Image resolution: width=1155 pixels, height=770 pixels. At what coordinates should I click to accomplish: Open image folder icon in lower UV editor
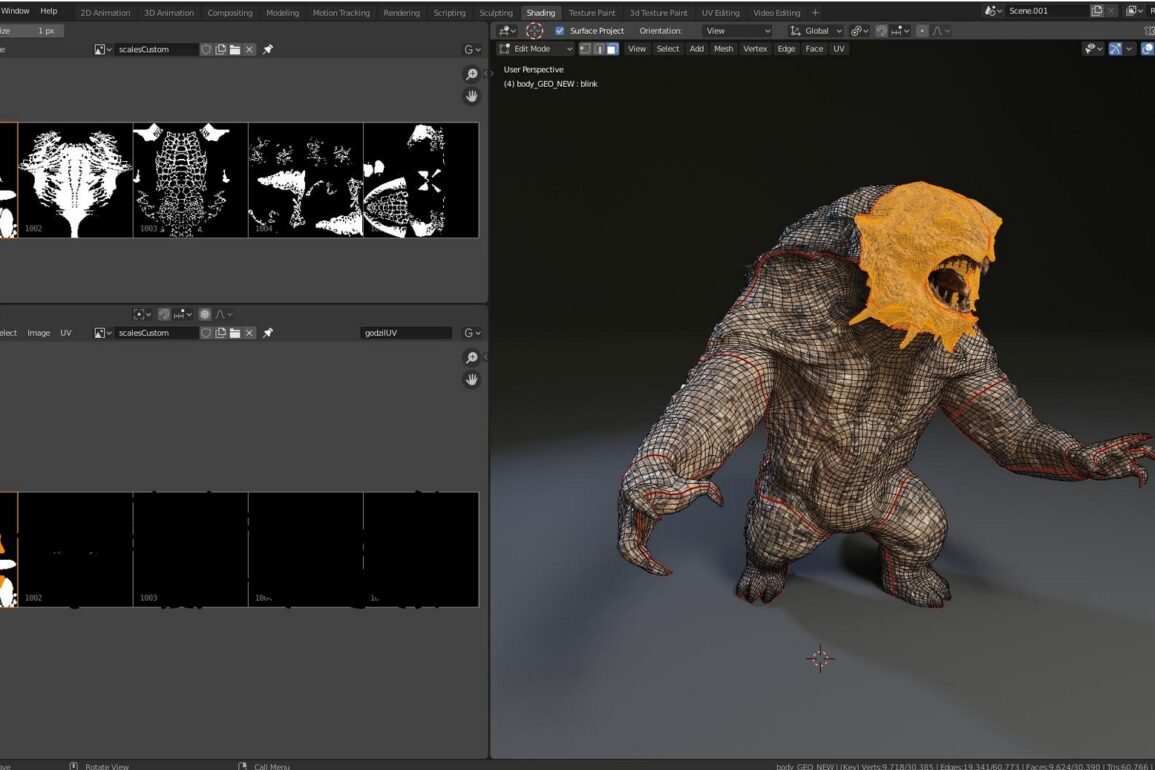pos(235,332)
